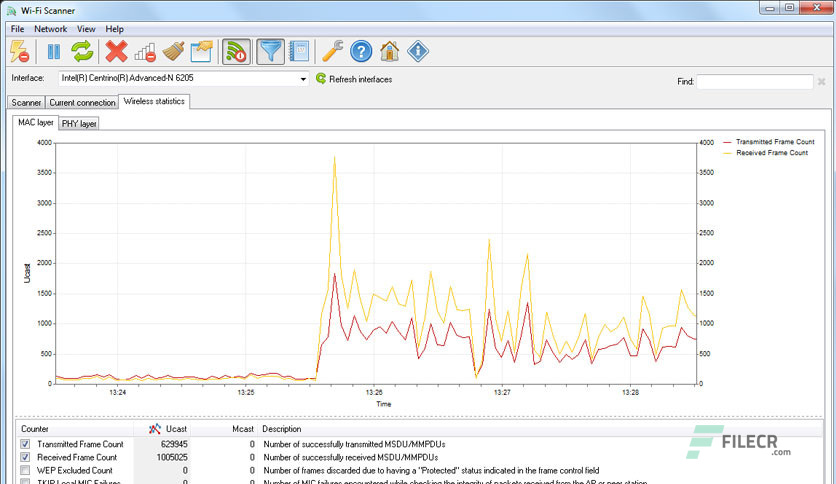Click the house home icon
836x484 pixels.
(x=390, y=52)
